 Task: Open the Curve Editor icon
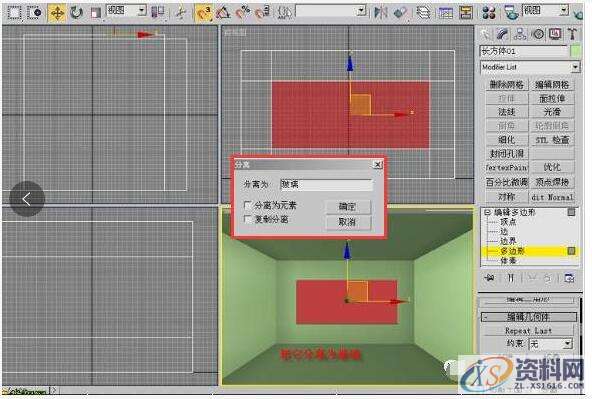(x=446, y=13)
